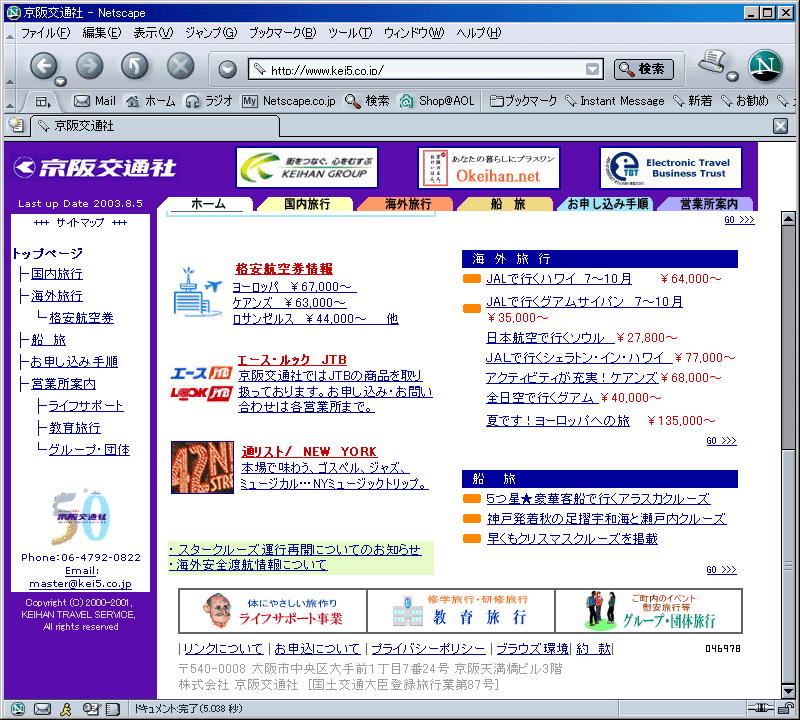Open the 新着 toolbar bookmark
800x720 pixels.
click(692, 101)
